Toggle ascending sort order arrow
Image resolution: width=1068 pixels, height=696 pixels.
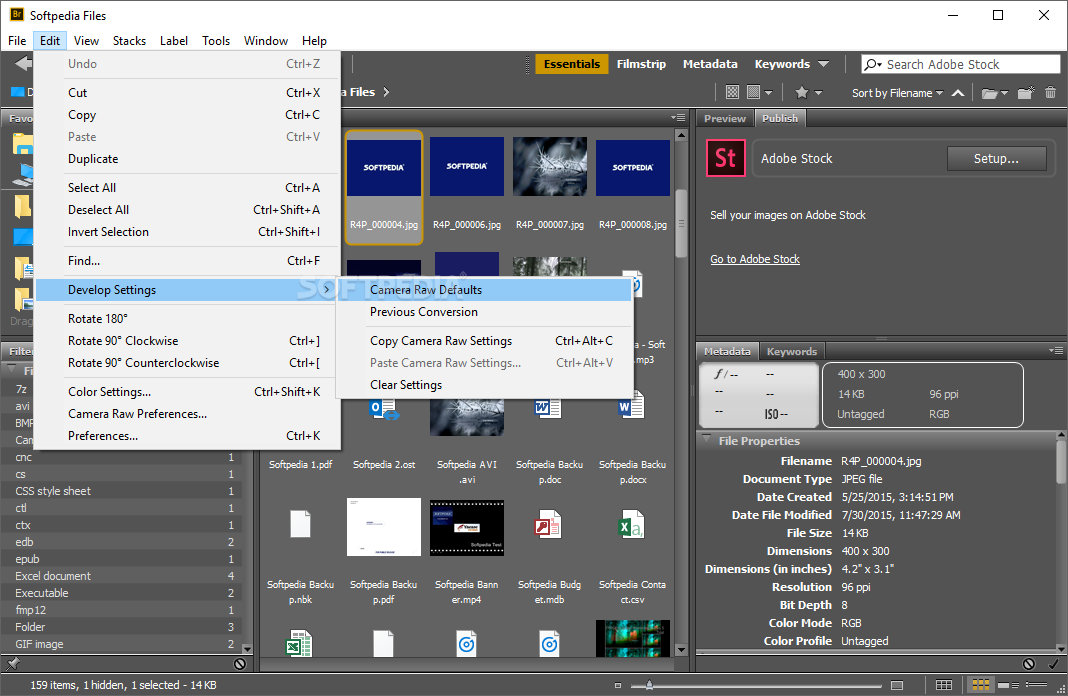(x=958, y=93)
